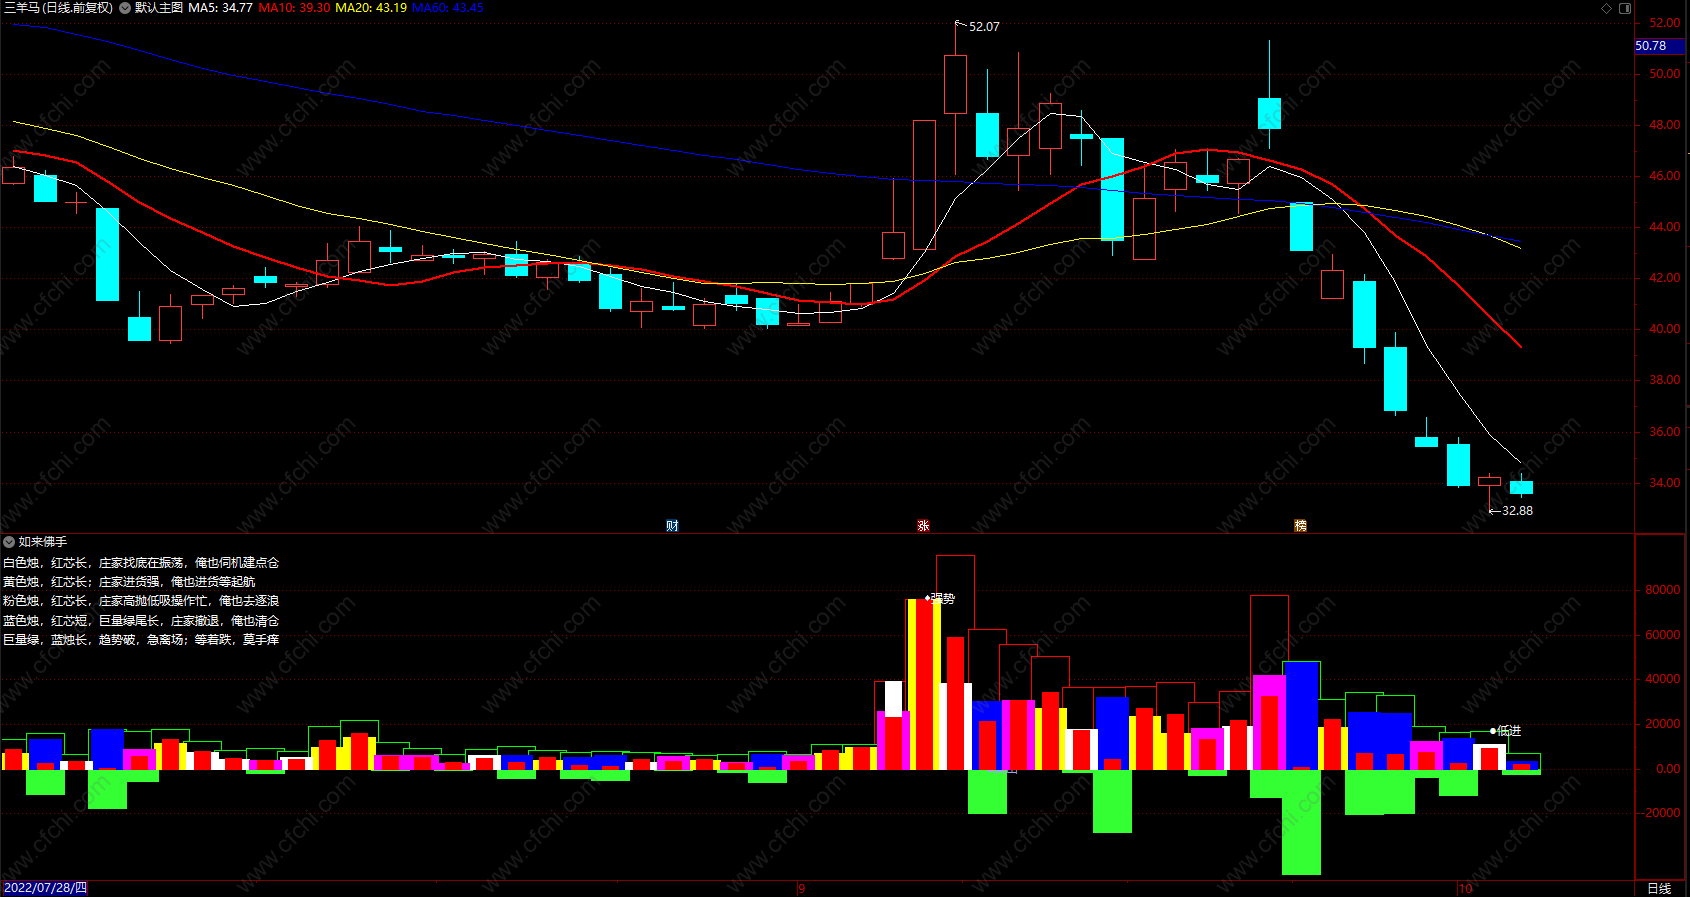Click the MA10: 39.30 readout
Screen dimensions: 1690x897
click(x=294, y=8)
